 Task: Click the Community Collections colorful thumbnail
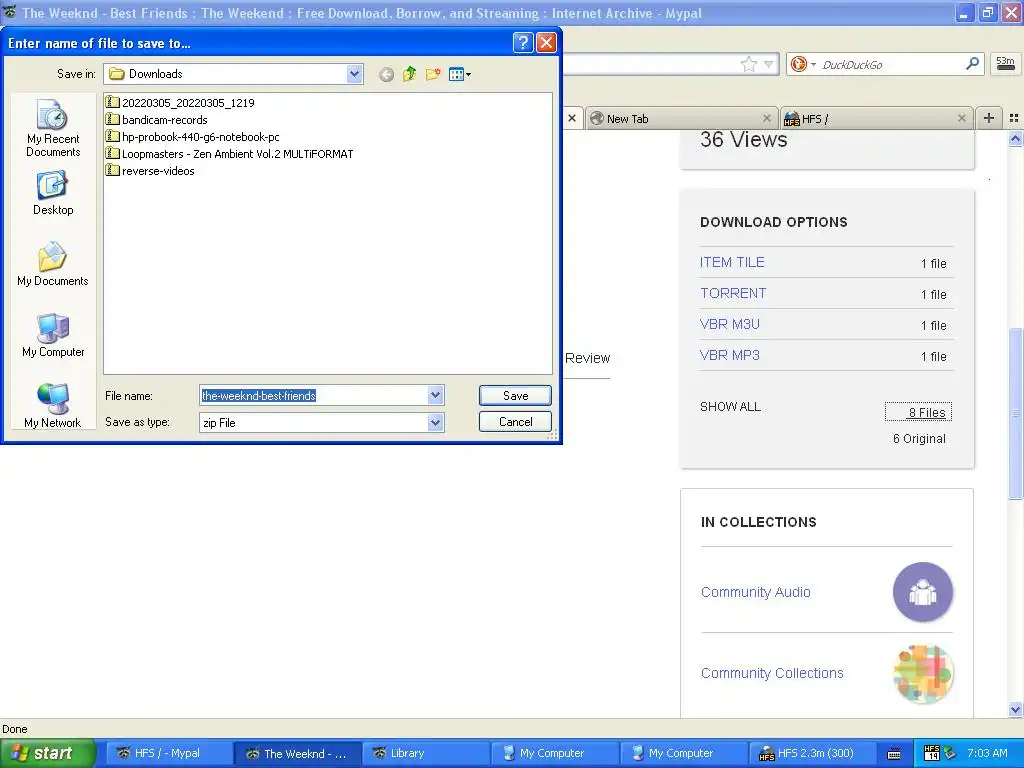coord(923,673)
